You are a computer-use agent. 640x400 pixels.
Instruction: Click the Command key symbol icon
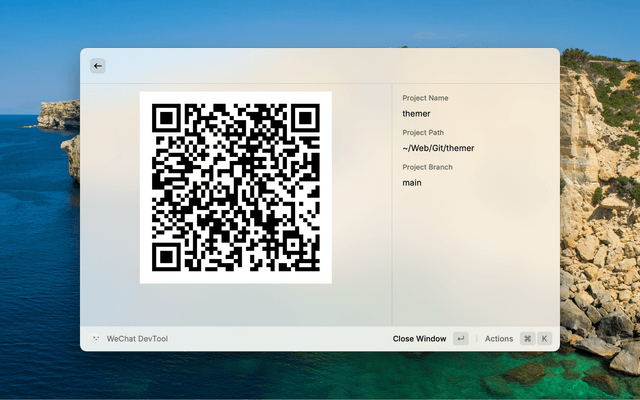pos(527,339)
